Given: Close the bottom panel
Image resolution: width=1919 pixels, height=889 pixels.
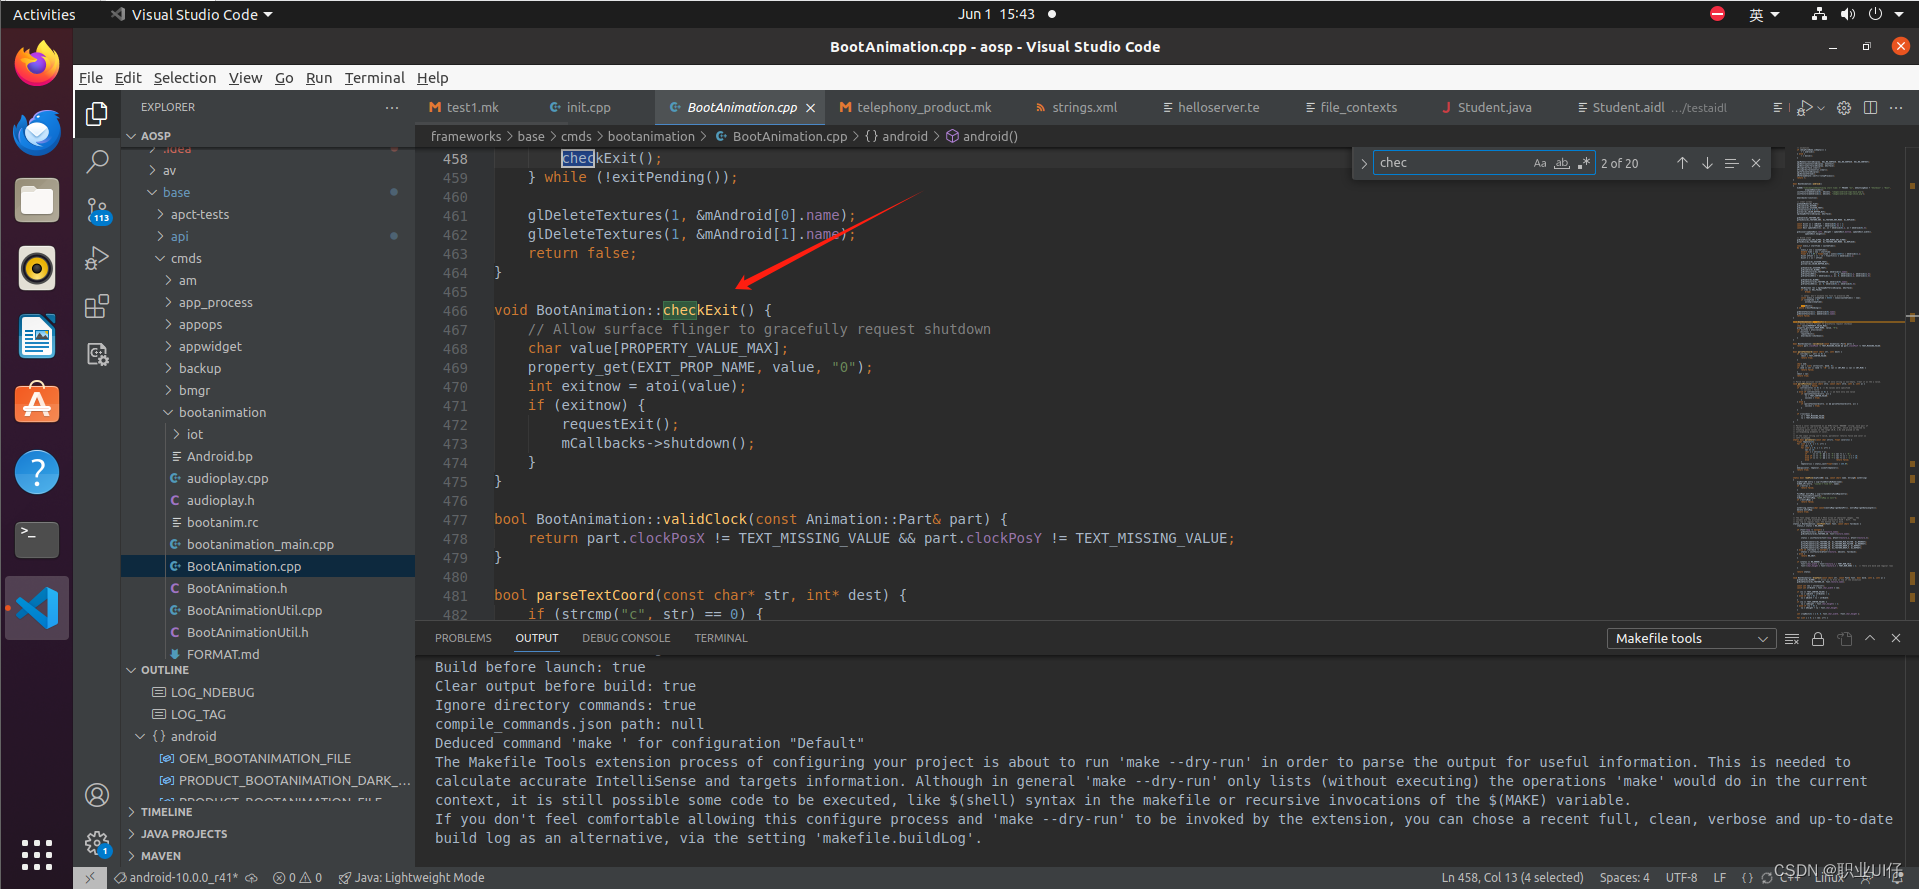Looking at the screenshot, I should (1896, 638).
